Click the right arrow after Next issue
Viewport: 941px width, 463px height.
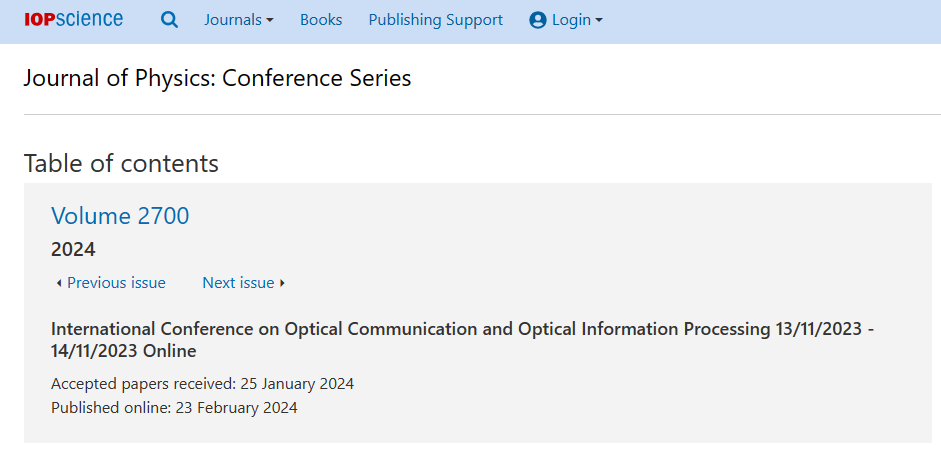click(x=283, y=283)
